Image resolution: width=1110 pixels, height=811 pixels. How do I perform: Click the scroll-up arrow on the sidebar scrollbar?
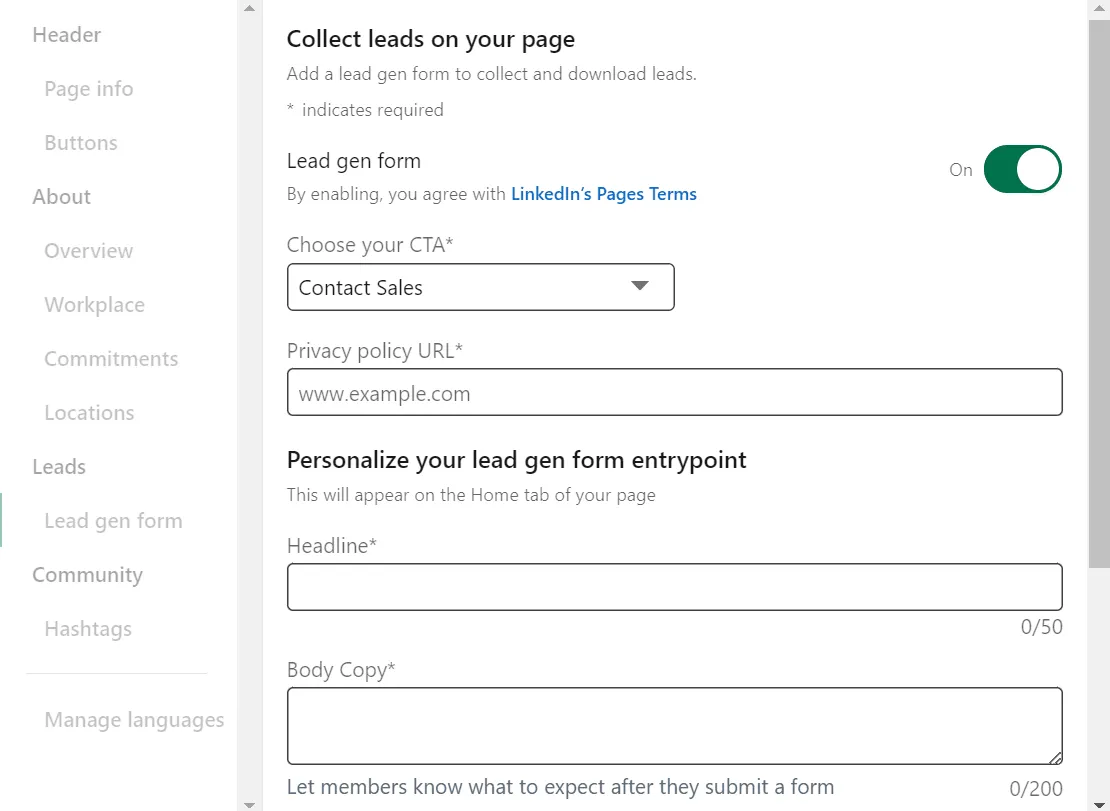click(x=248, y=8)
